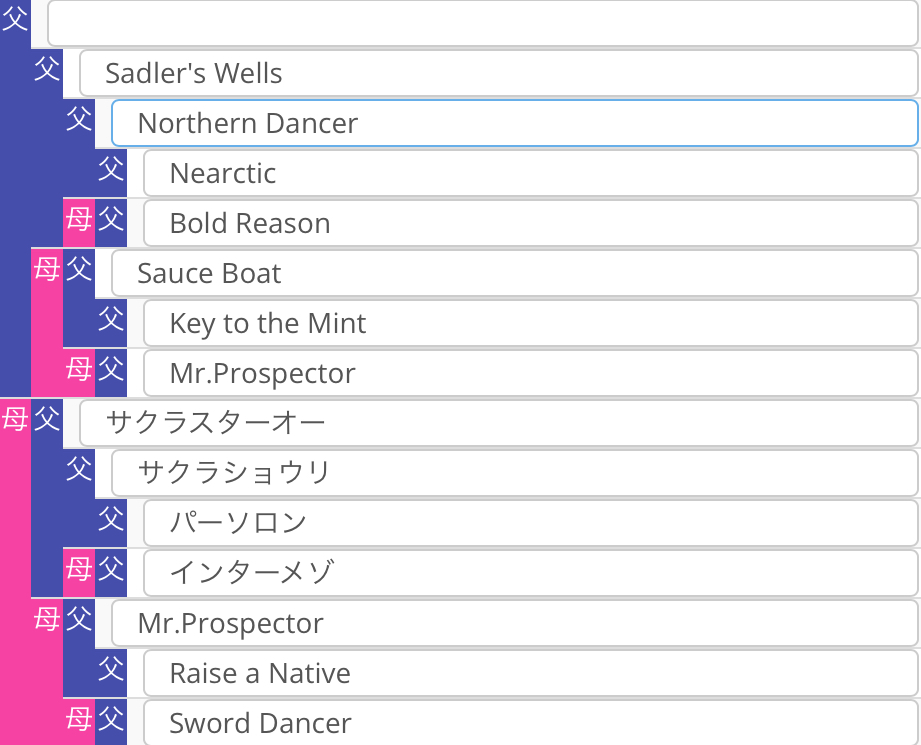The height and width of the screenshot is (745, 921).
Task: Click the Sauce Boat field
Action: pyautogui.click(x=514, y=273)
